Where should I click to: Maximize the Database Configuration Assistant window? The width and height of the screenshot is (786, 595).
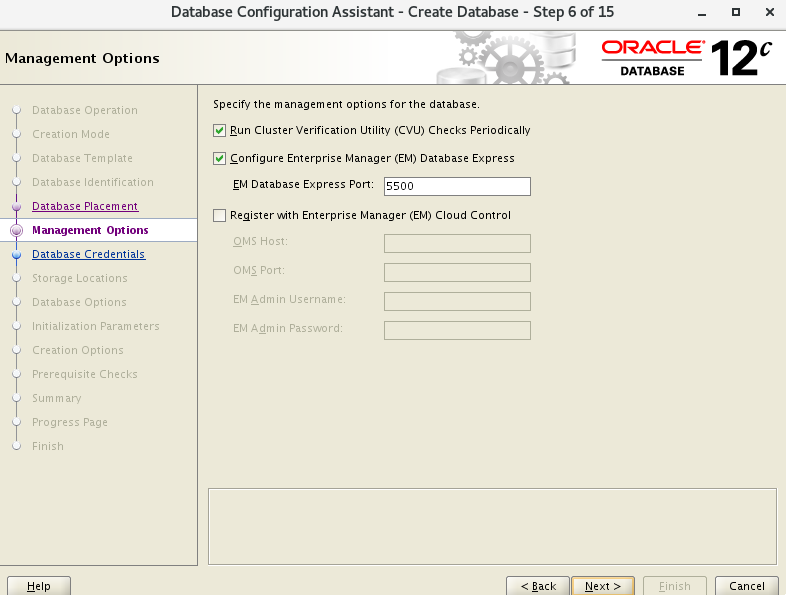[x=735, y=12]
